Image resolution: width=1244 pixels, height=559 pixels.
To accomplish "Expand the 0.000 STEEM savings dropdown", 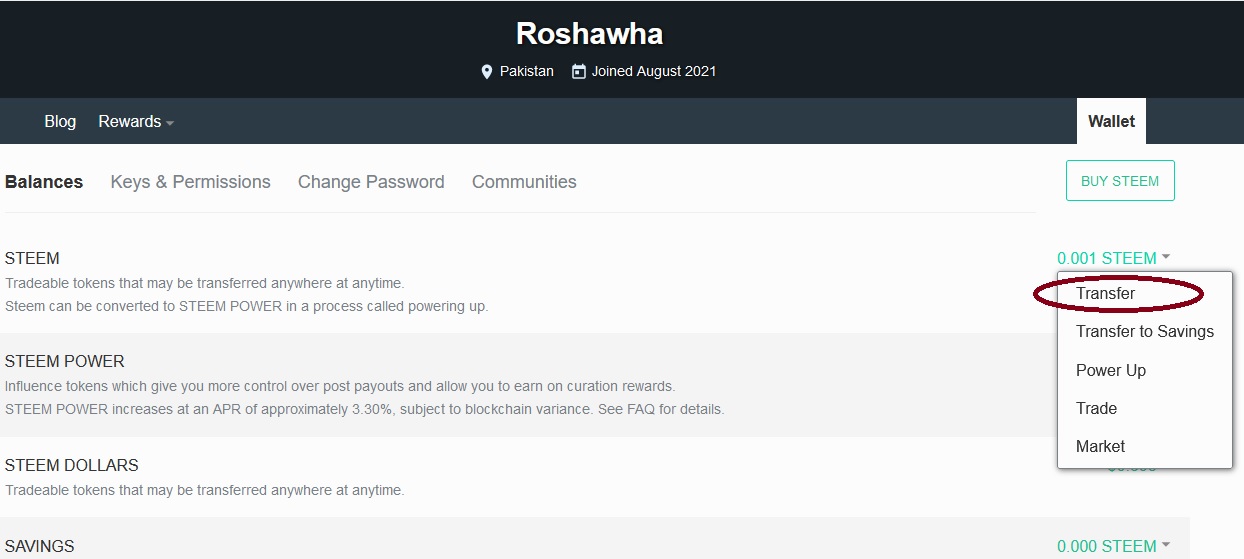I will (1113, 546).
